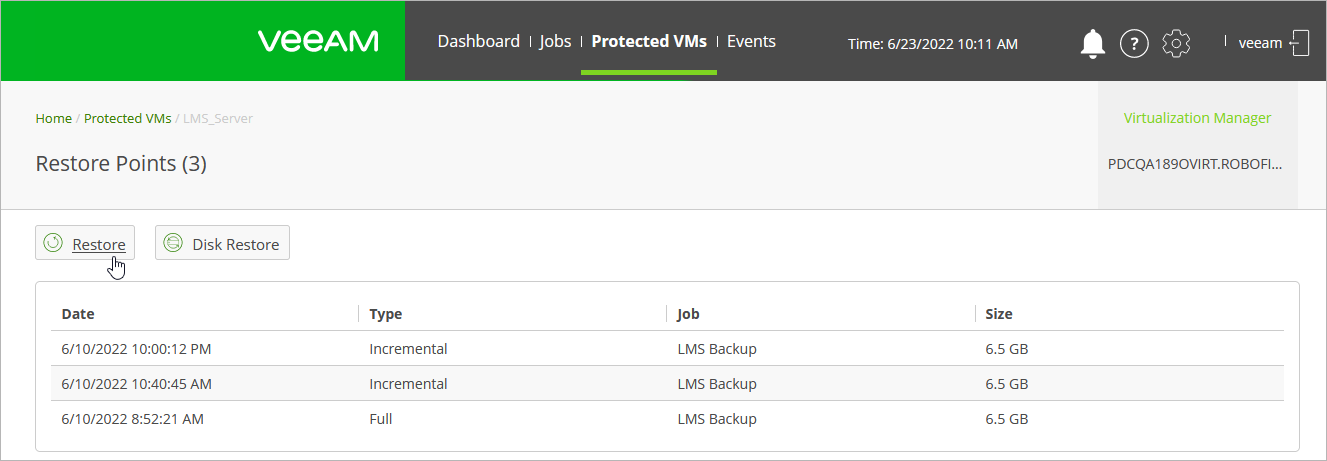Viewport: 1327px width, 461px height.
Task: Select the Protected VMs tab
Action: click(649, 41)
